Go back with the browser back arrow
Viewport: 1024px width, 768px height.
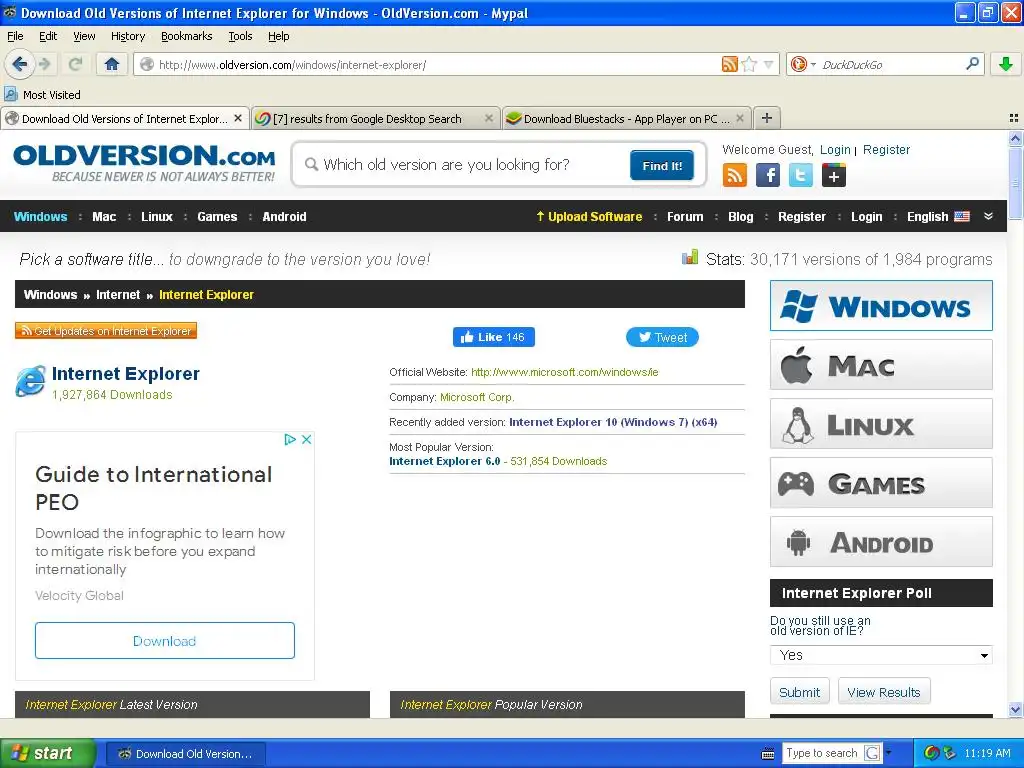click(x=19, y=64)
